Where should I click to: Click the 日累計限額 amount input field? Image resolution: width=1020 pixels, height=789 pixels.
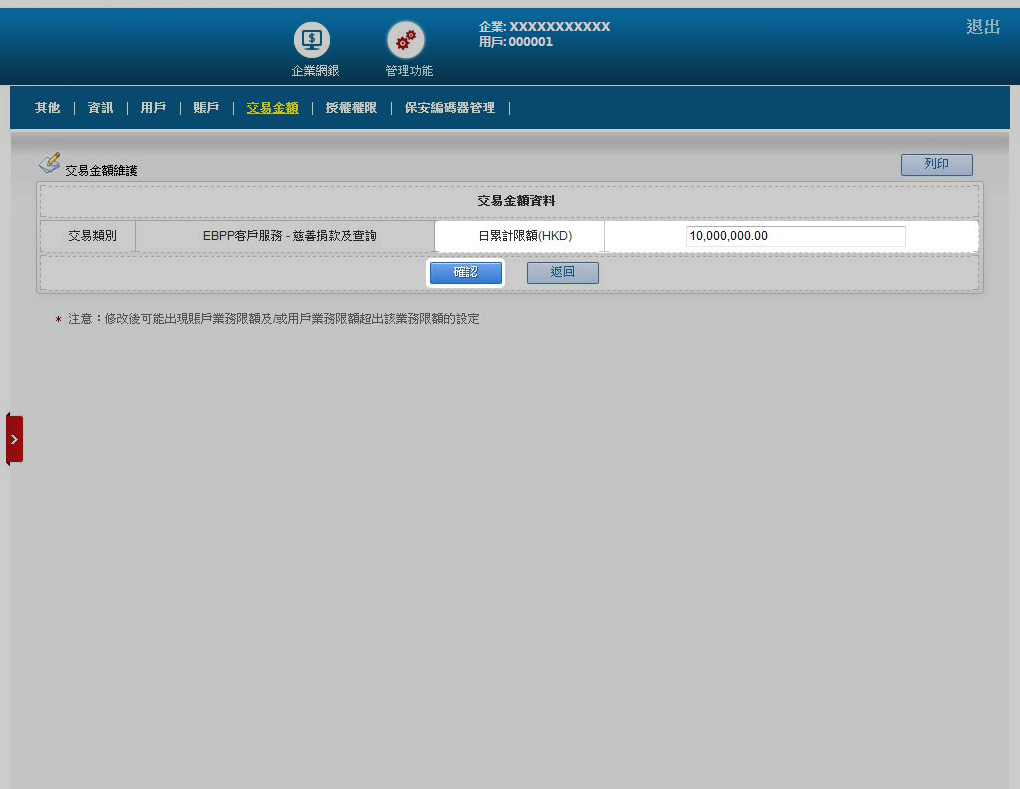[x=795, y=236]
